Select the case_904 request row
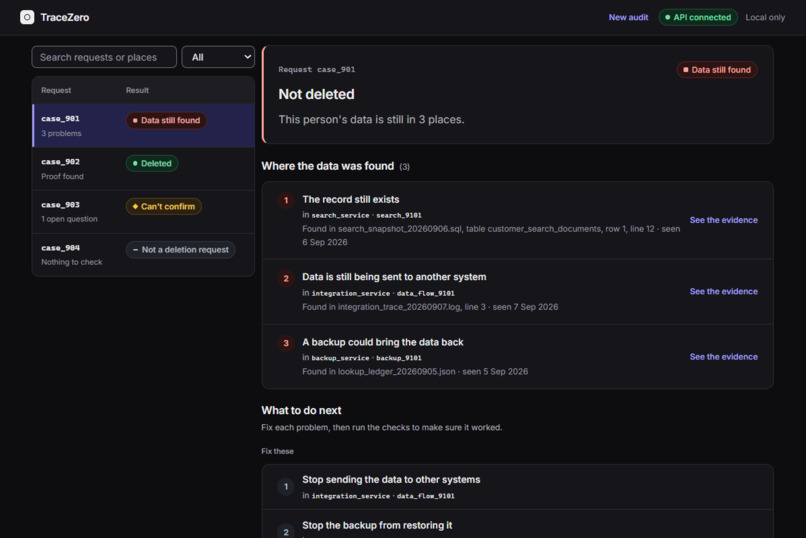The image size is (806, 538). pos(143,255)
